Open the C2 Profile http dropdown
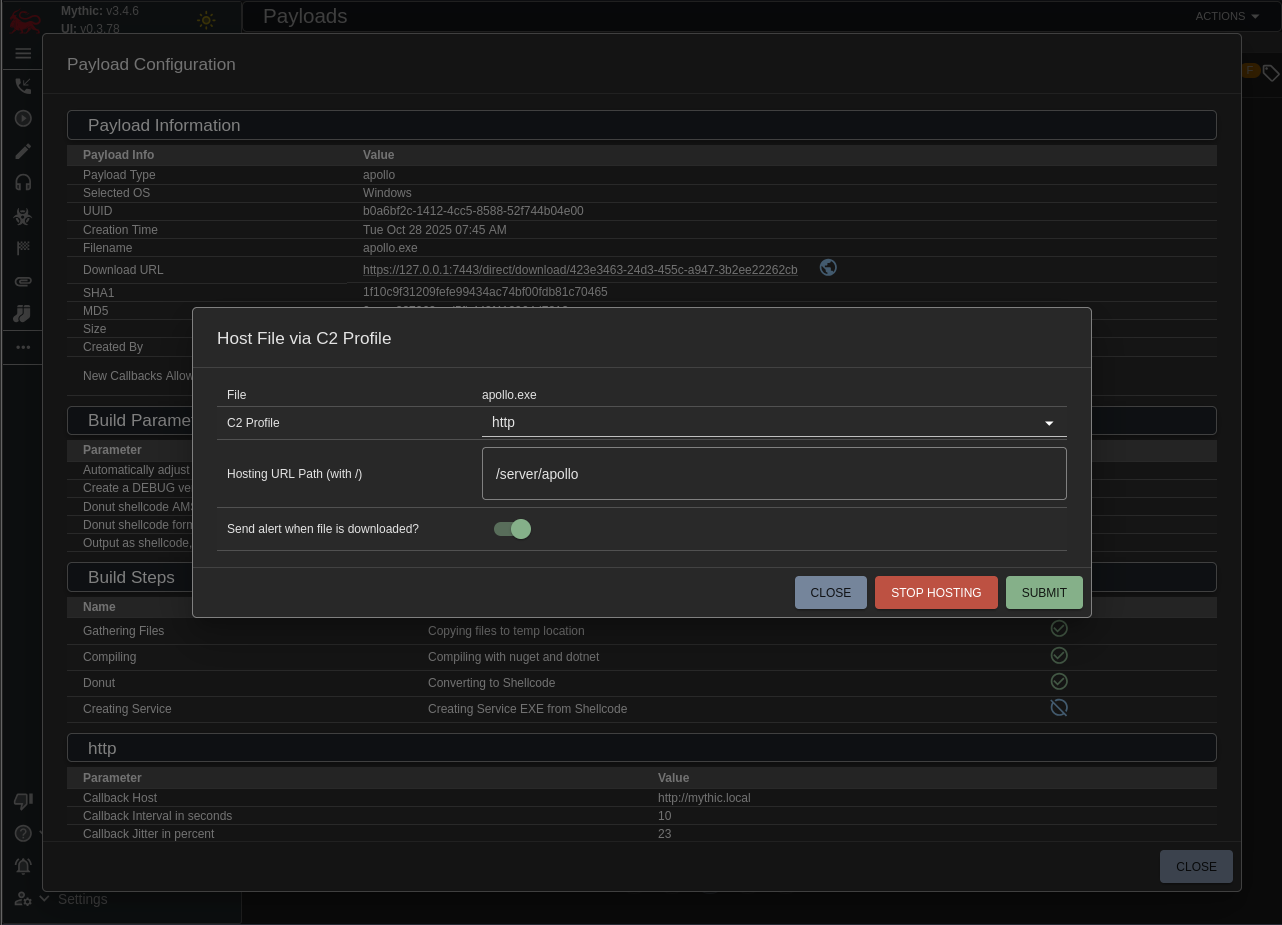 (x=773, y=423)
